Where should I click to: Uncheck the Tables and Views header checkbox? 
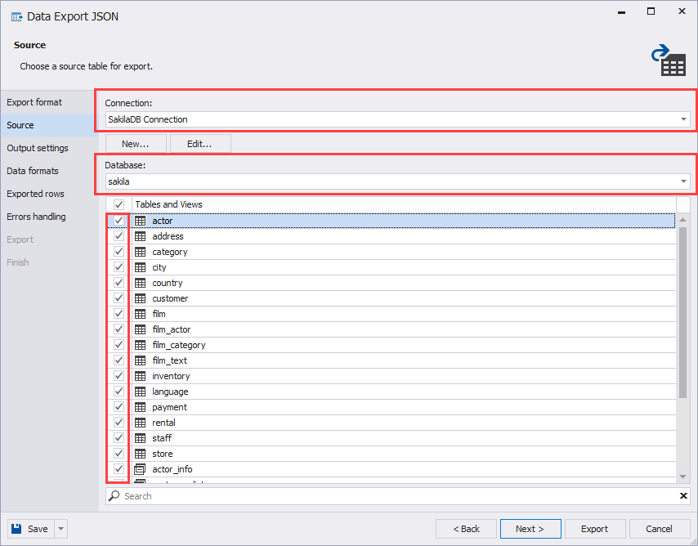point(119,205)
